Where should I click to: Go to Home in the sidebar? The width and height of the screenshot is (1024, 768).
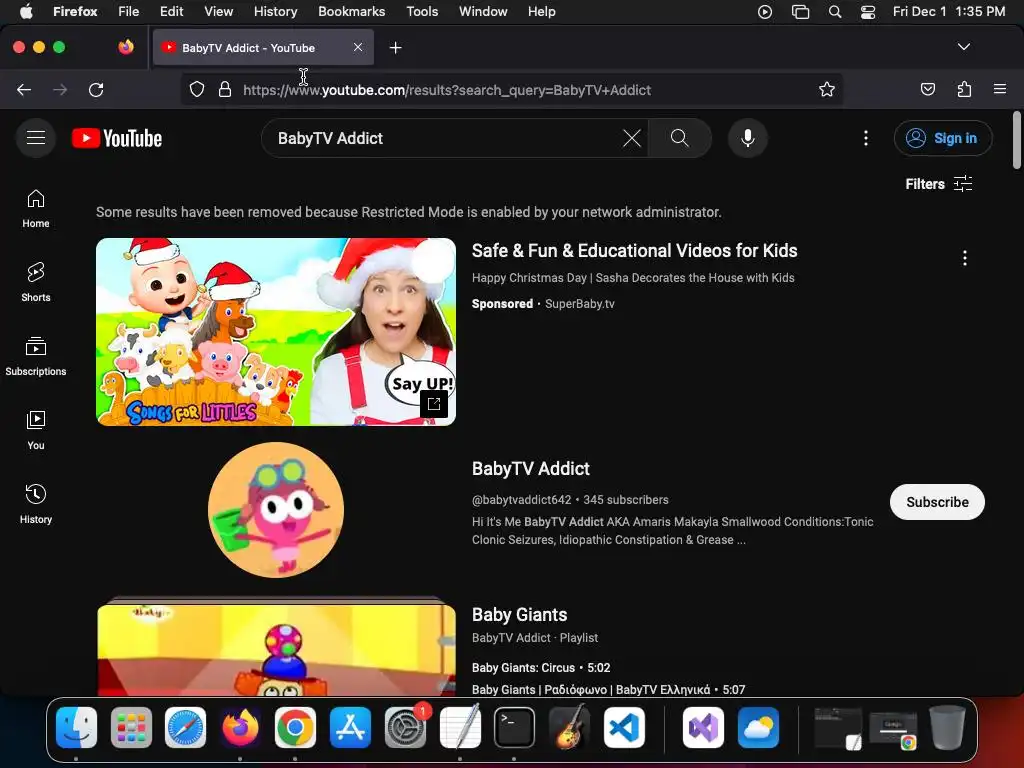pos(36,208)
